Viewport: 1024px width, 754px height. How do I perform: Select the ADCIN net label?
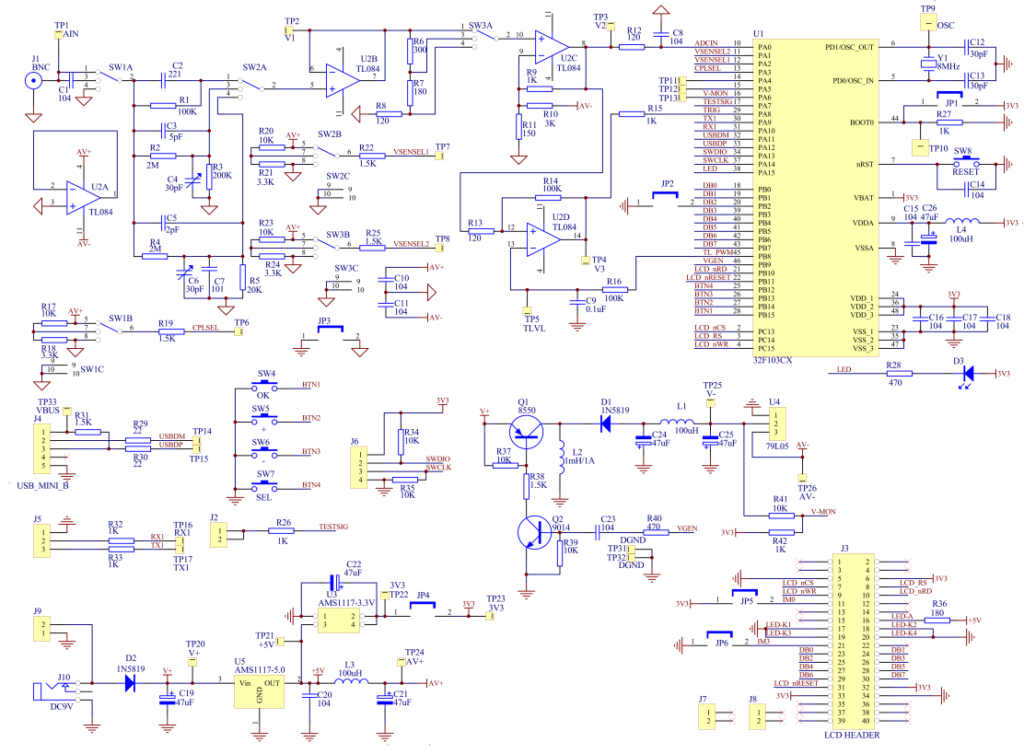pos(706,44)
